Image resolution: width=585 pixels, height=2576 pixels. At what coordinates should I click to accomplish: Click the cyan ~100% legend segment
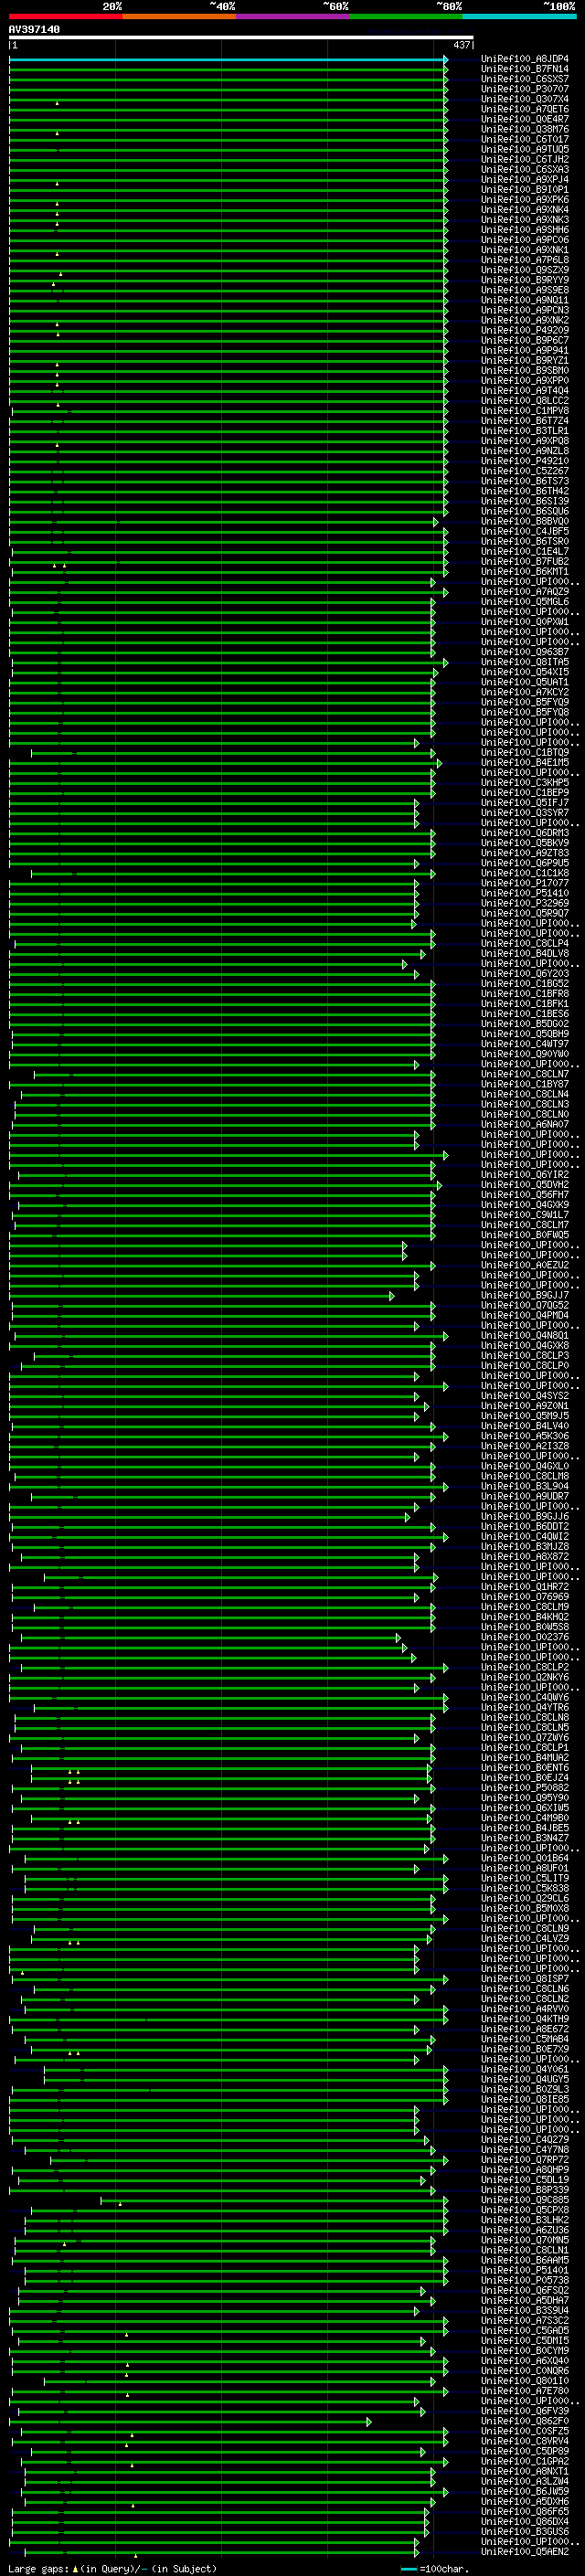click(x=520, y=16)
